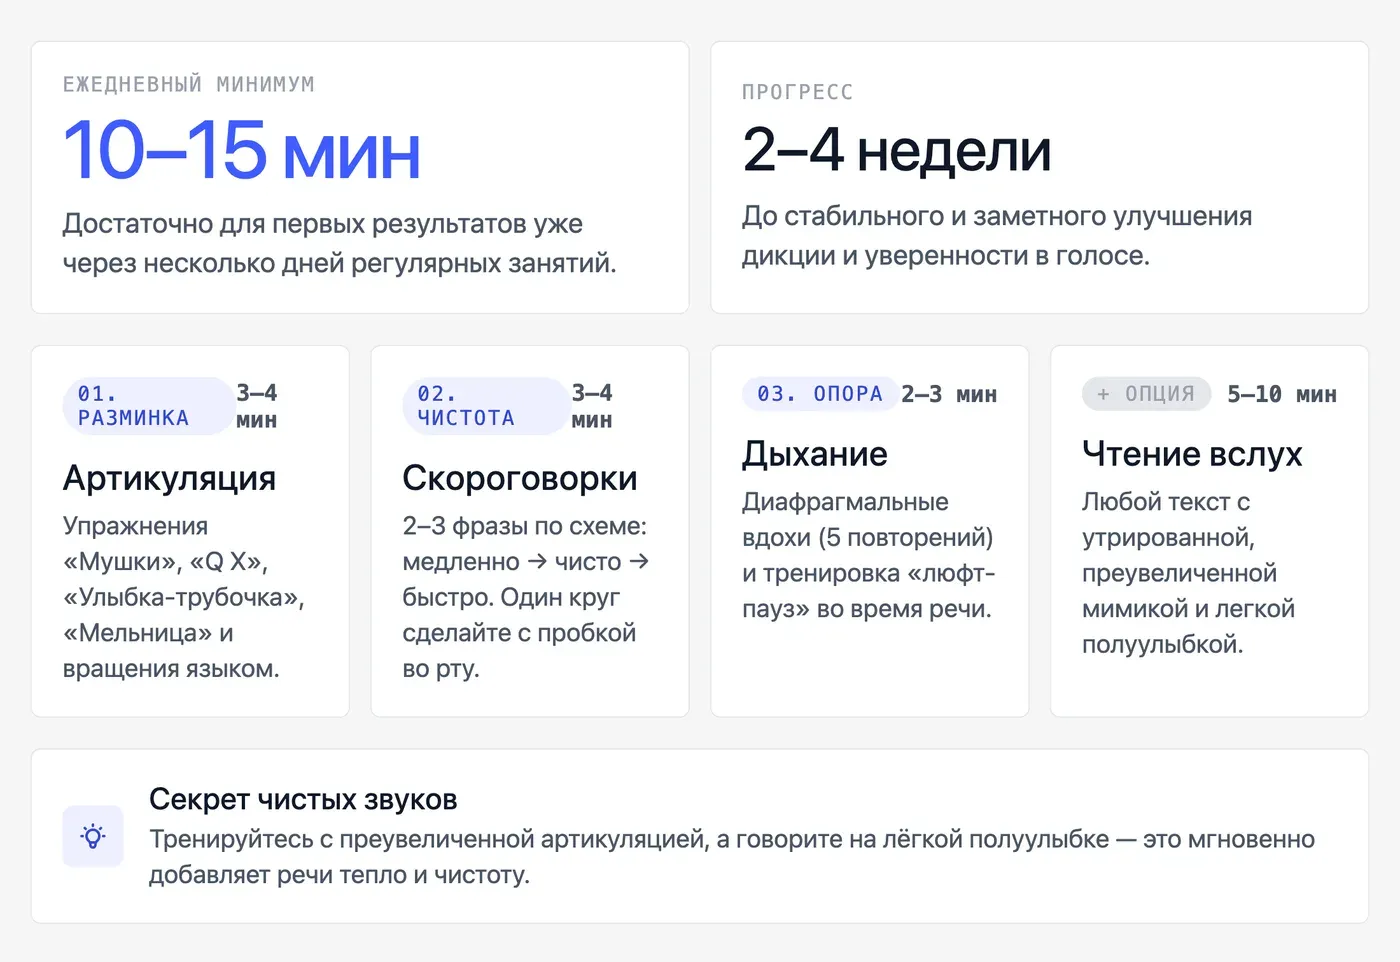This screenshot has width=1400, height=962.
Task: Click the description starting «2–3 фразы по схеме»
Action: (x=526, y=597)
